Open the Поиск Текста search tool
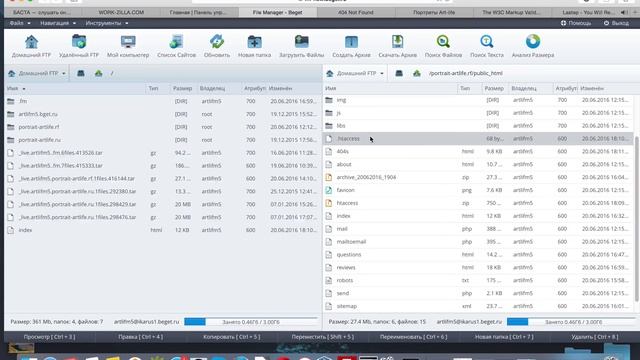Image resolution: width=640 pixels, height=360 pixels. point(487,46)
